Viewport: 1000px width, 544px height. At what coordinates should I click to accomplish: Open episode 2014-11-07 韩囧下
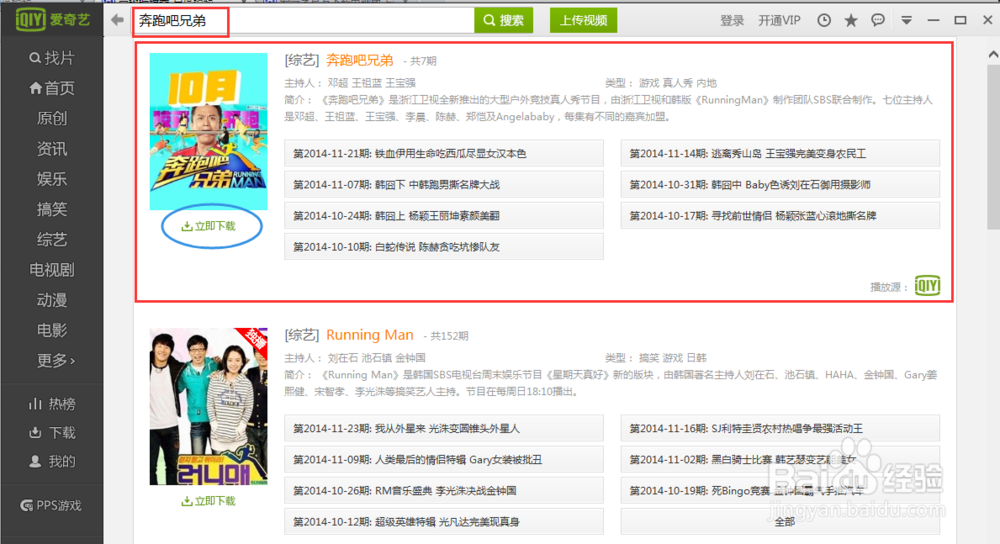[x=444, y=185]
